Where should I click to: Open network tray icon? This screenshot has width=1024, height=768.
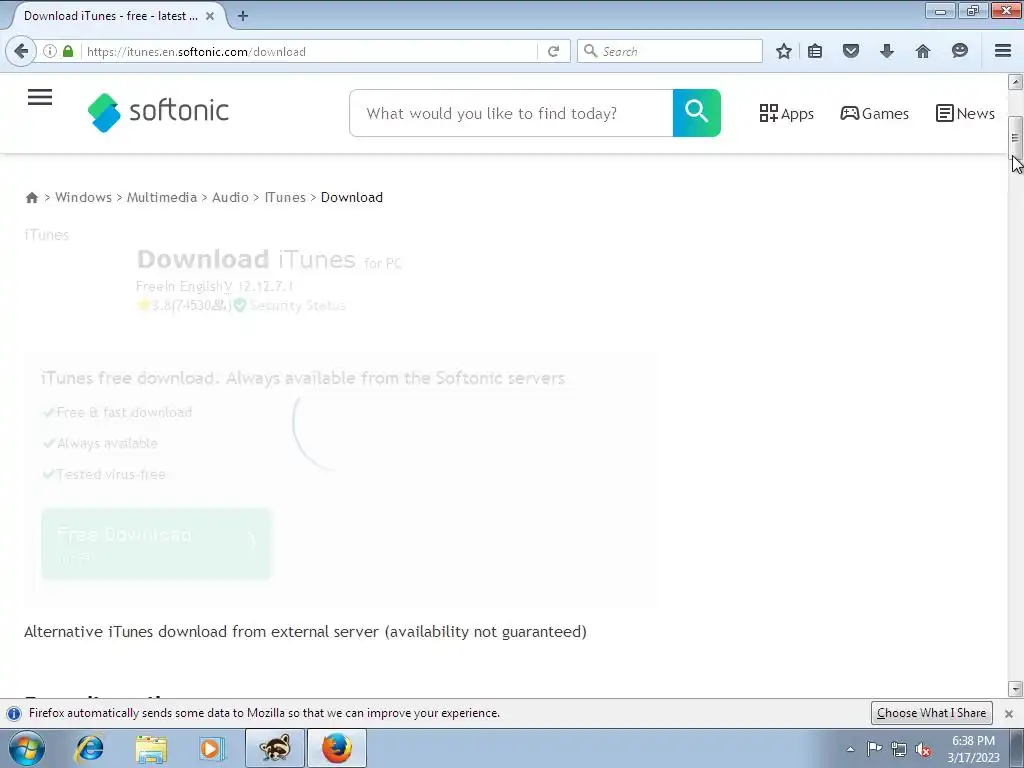coord(899,749)
